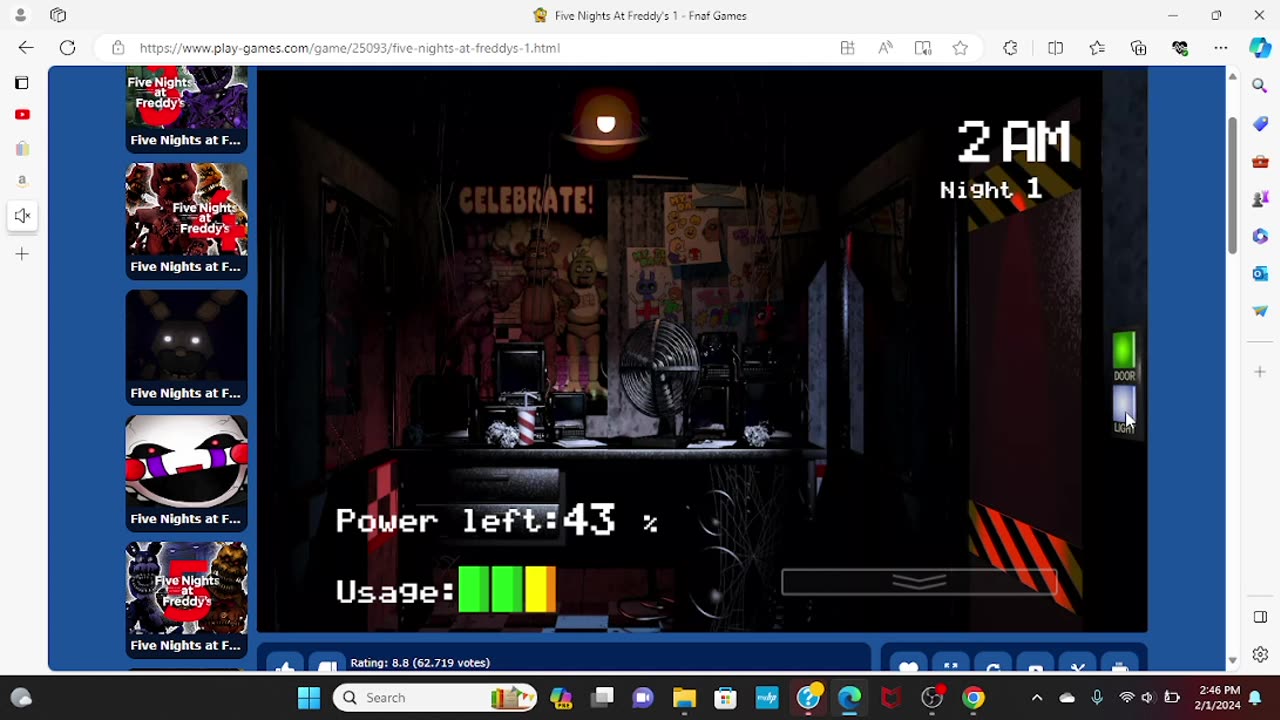Open the YouTube pinned sidebar tab

coord(22,115)
